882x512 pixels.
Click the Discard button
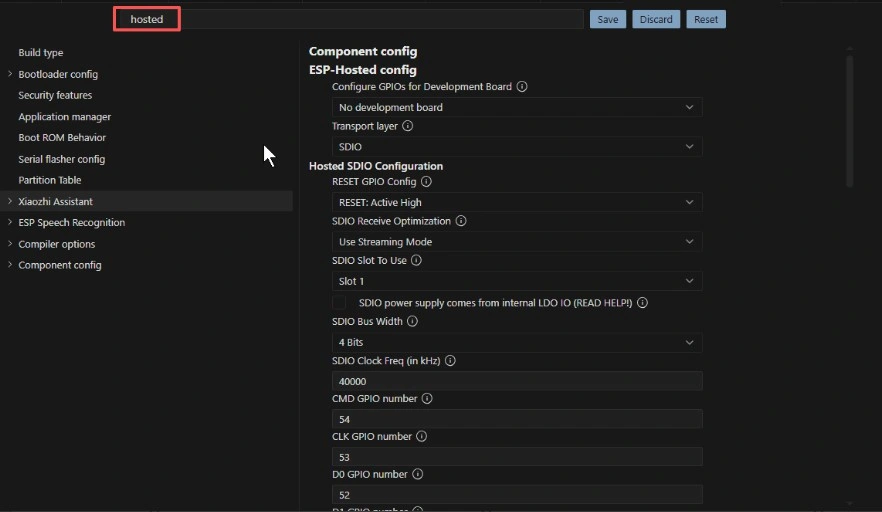656,19
